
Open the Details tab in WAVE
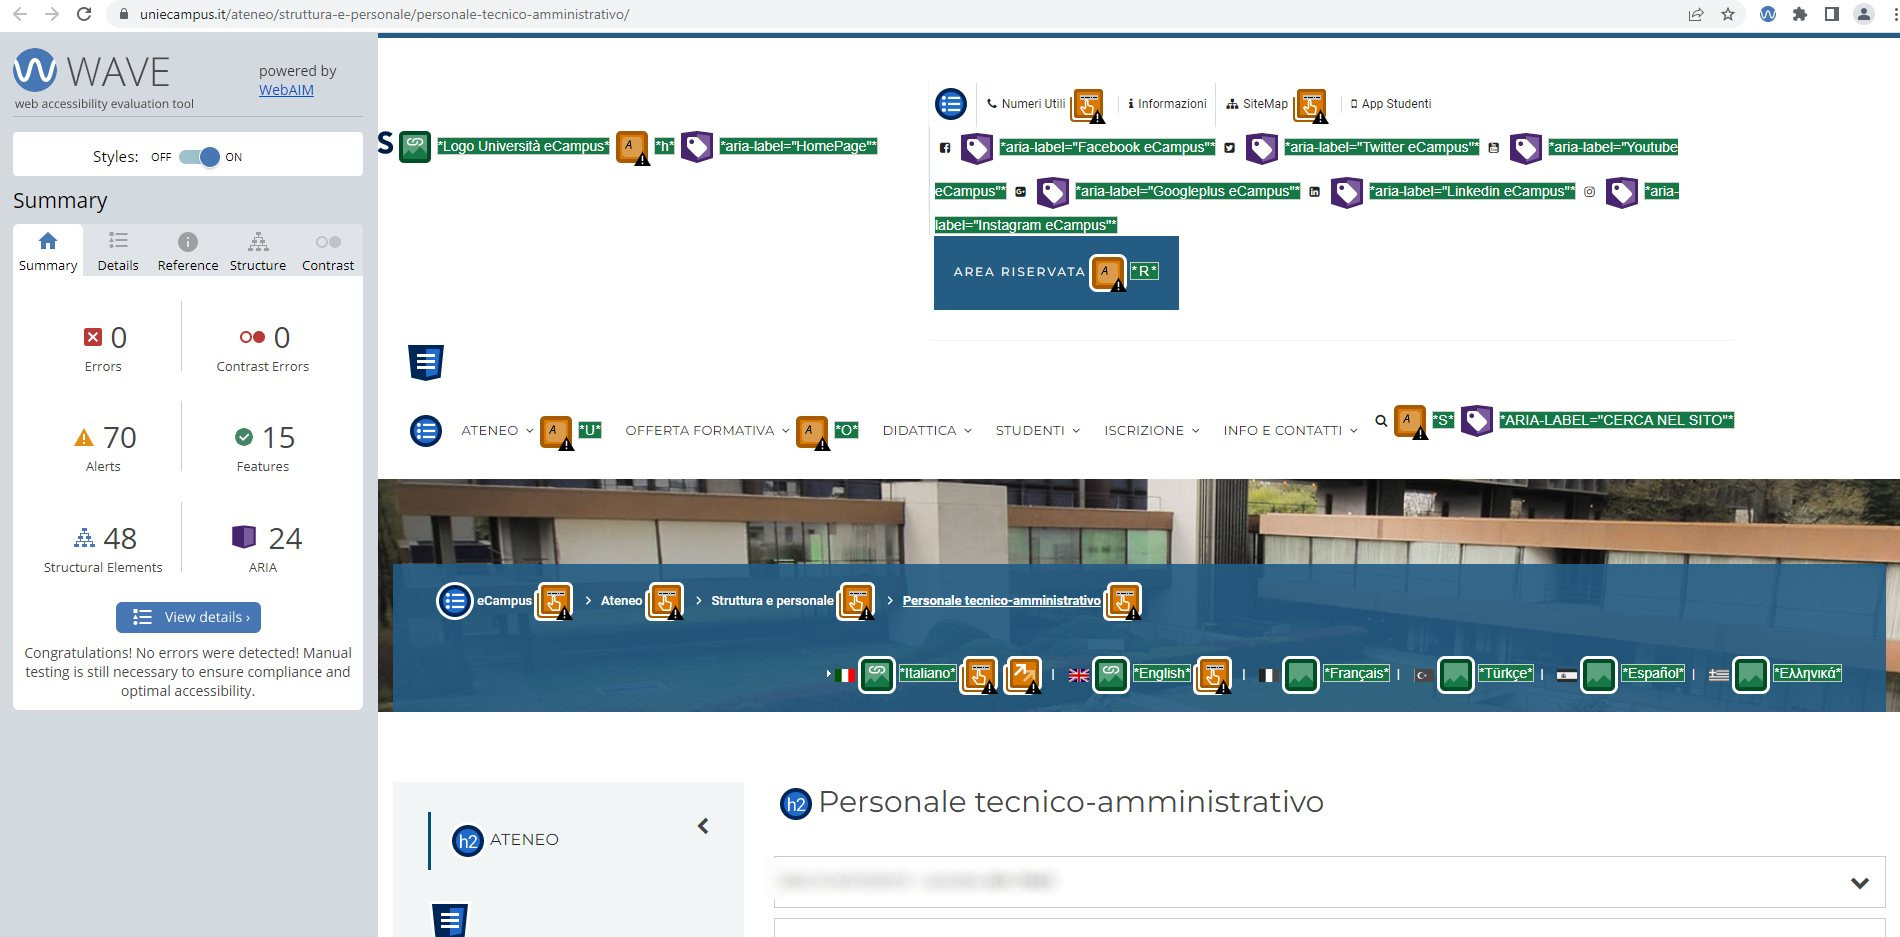point(118,252)
